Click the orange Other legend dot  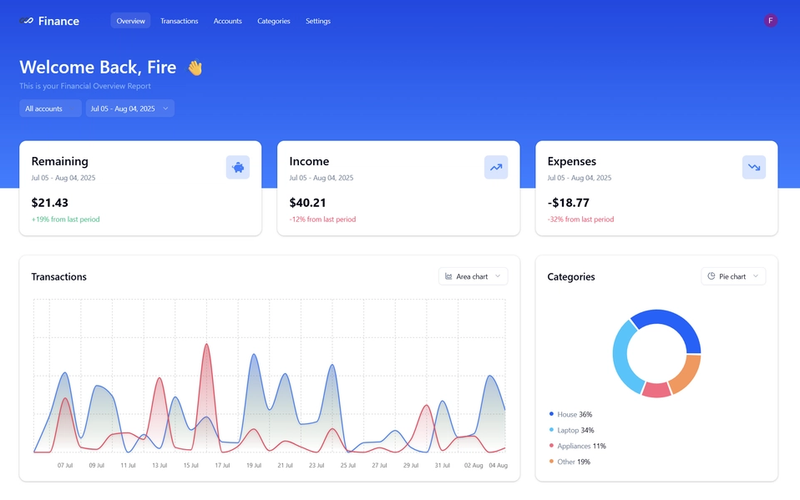551,461
